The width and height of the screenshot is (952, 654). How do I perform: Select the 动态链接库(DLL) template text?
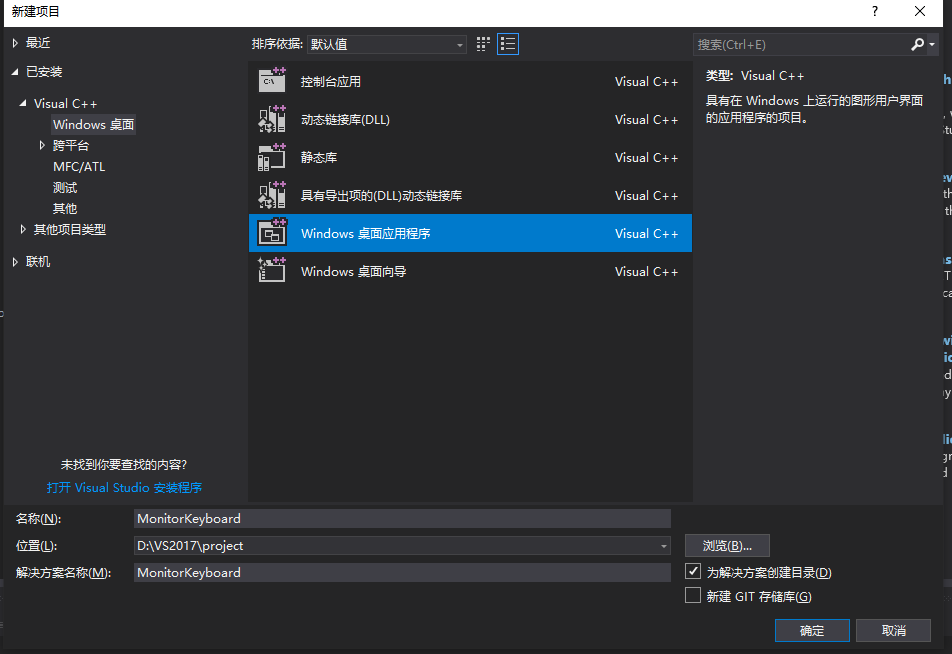345,120
